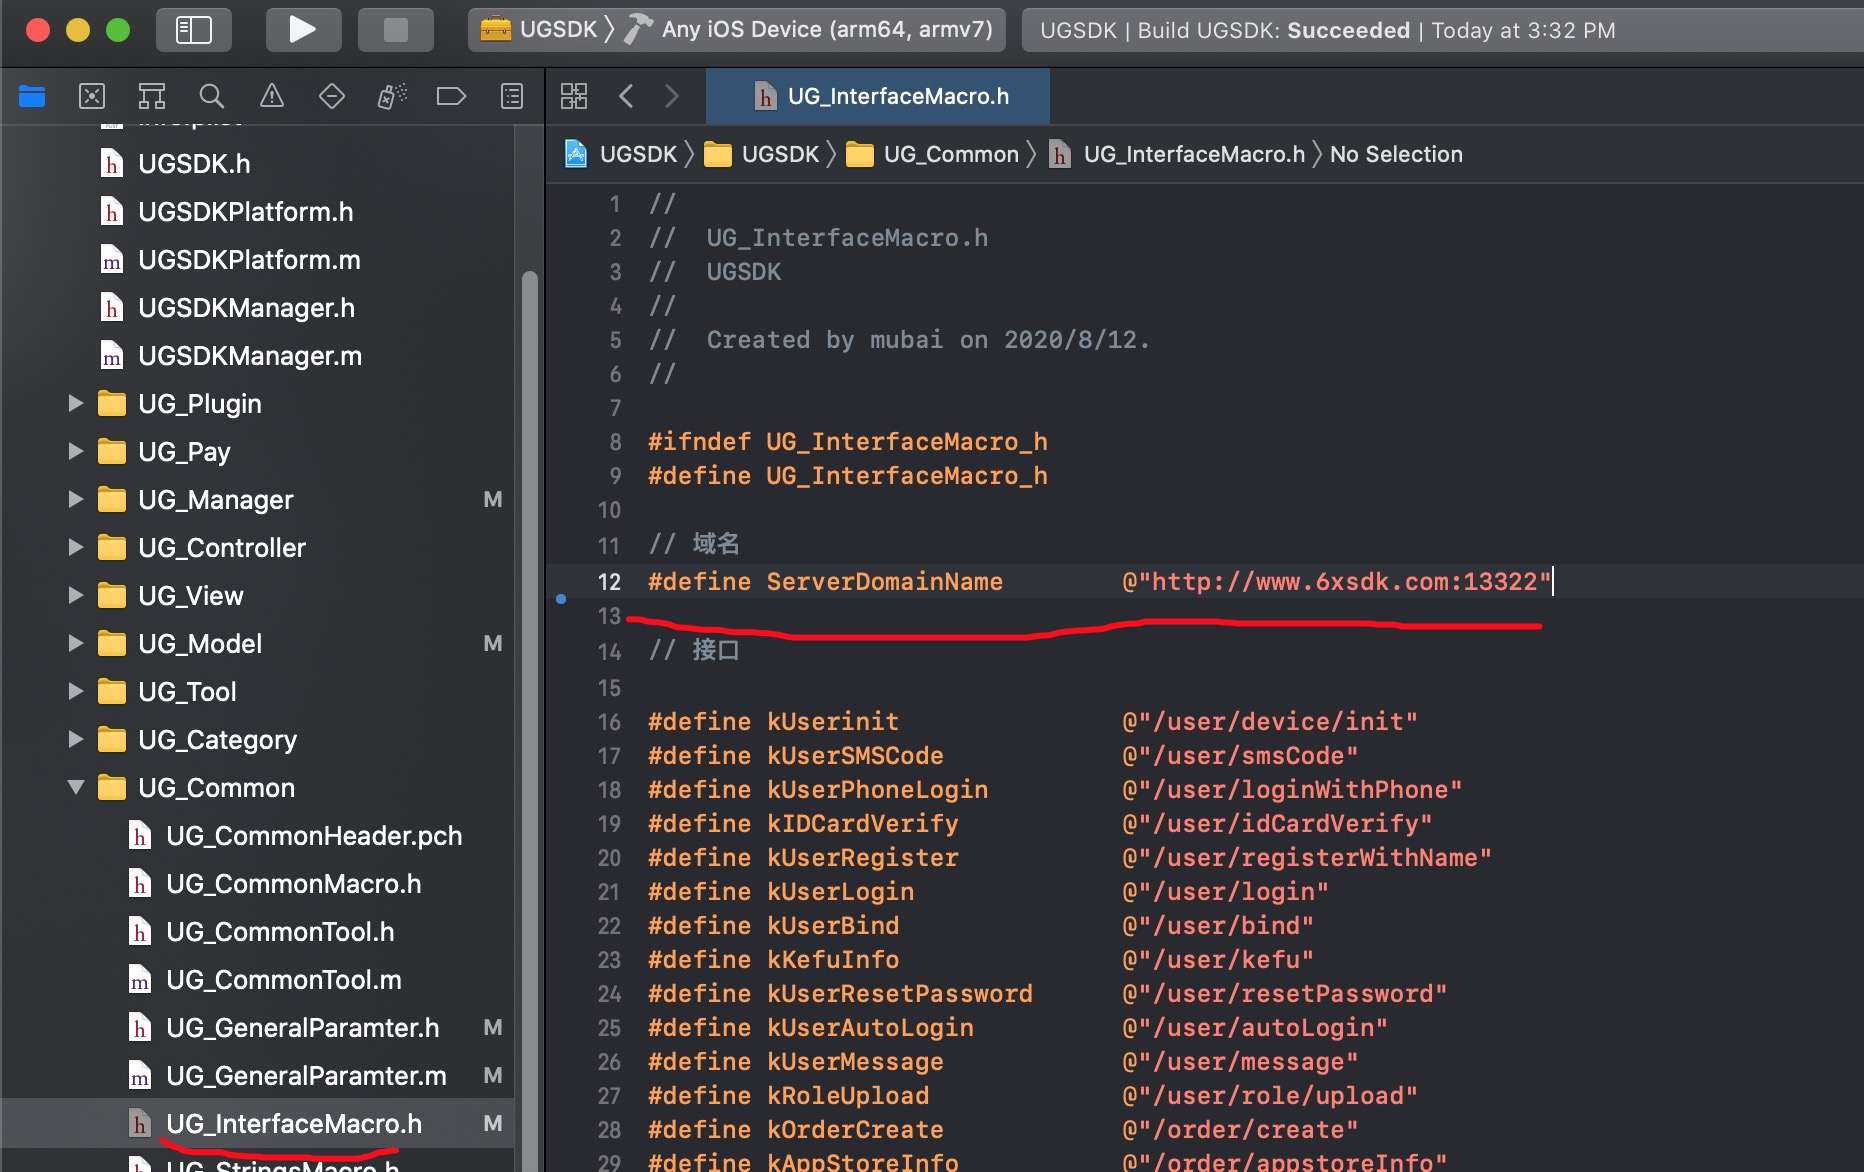This screenshot has height=1172, width=1864.
Task: Expand the UG_Model folder
Action: pos(75,643)
